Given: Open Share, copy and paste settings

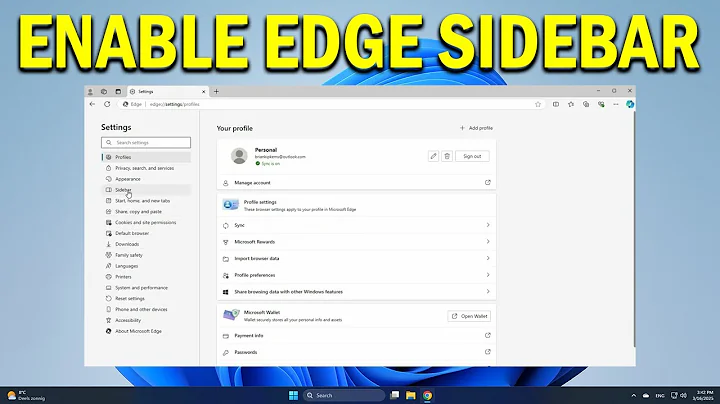Looking at the screenshot, I should pos(146,212).
